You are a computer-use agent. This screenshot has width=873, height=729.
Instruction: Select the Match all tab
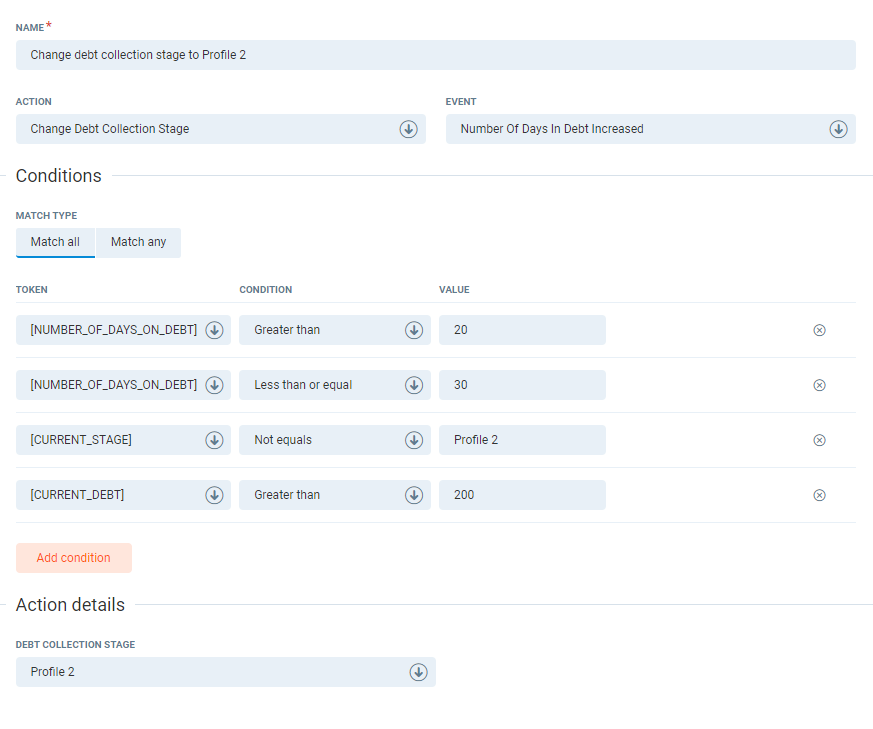click(x=55, y=242)
